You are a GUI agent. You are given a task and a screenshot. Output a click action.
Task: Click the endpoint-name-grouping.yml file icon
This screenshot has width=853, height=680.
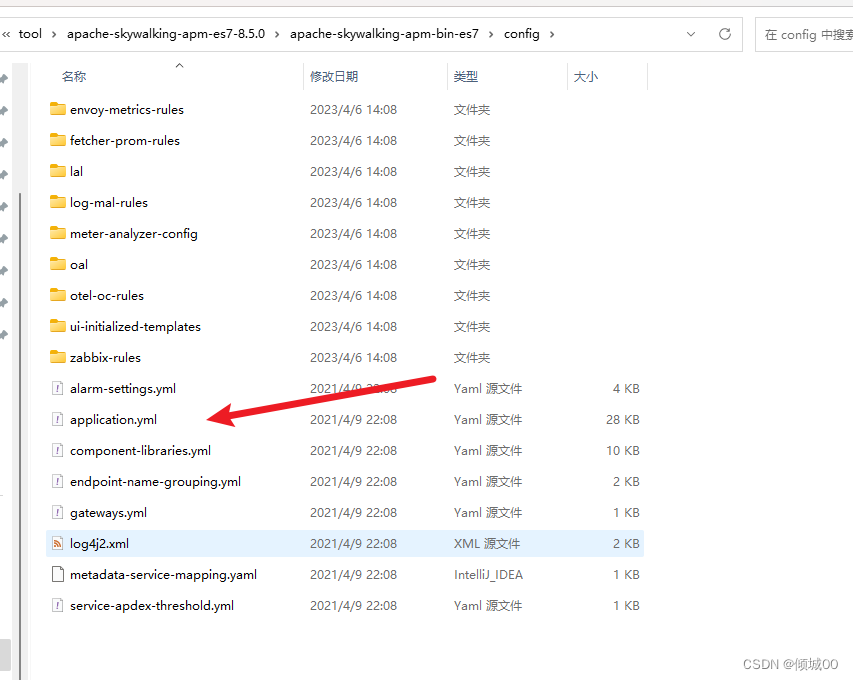58,481
